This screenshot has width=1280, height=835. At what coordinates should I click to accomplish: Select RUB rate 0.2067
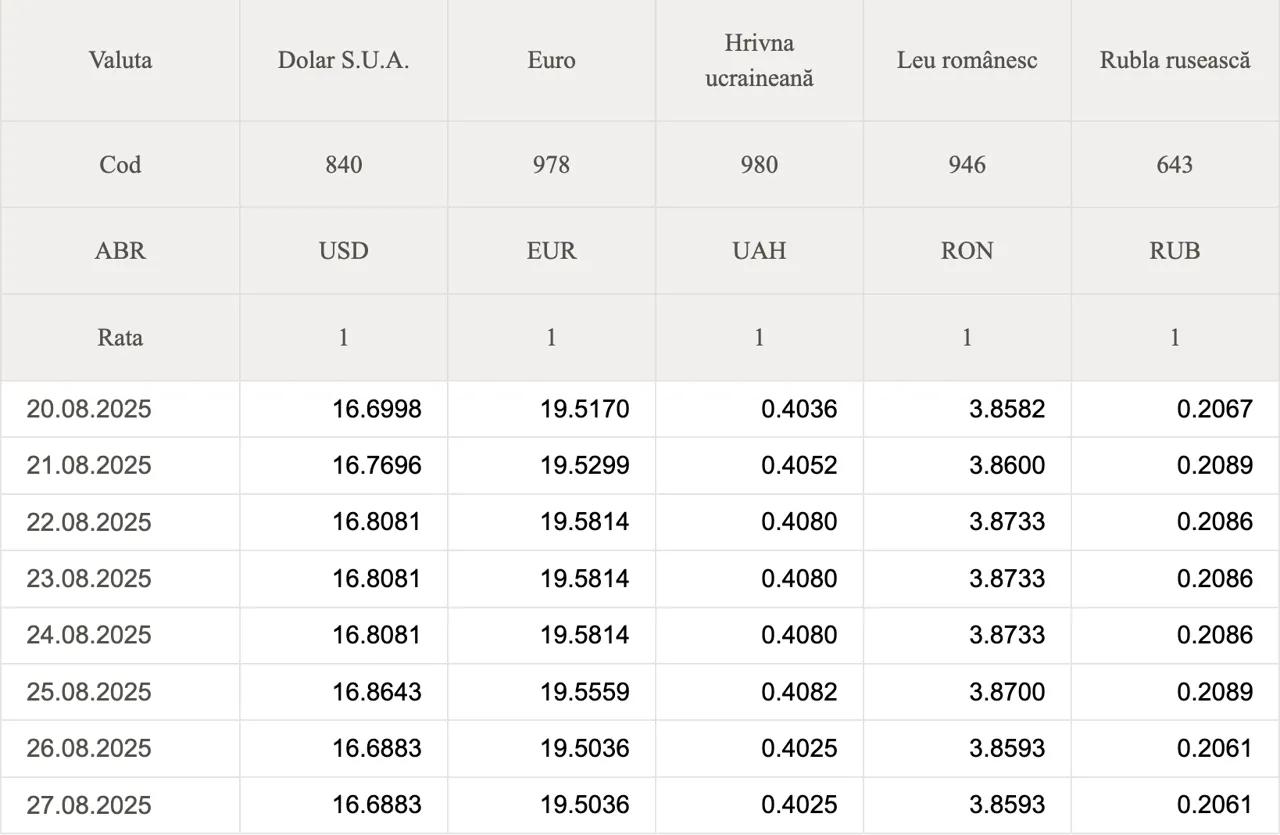point(1215,409)
